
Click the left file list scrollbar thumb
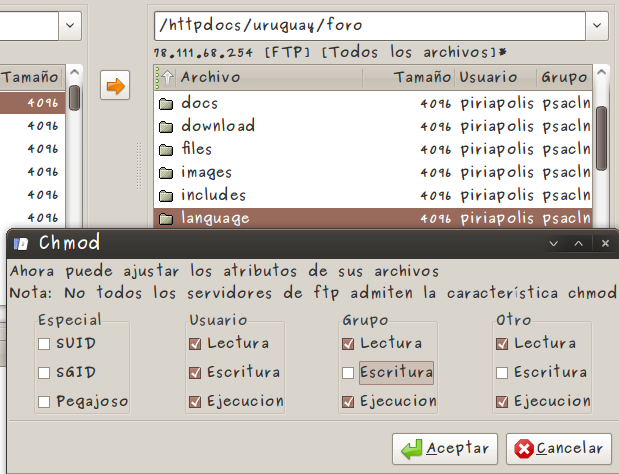pyautogui.click(x=74, y=97)
